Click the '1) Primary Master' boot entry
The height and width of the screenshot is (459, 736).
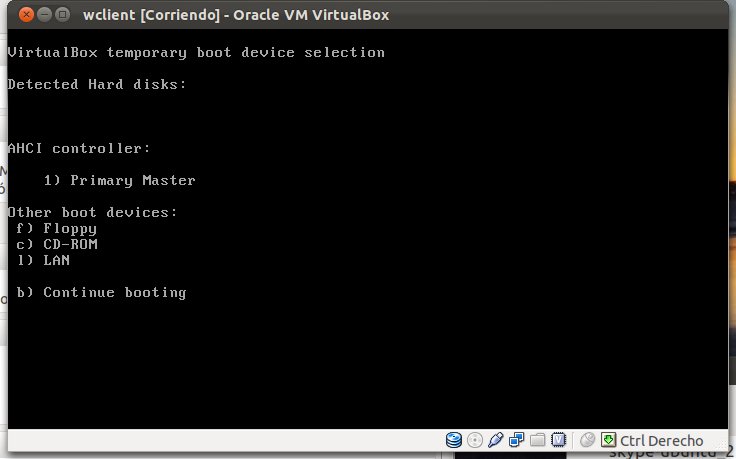(x=120, y=180)
